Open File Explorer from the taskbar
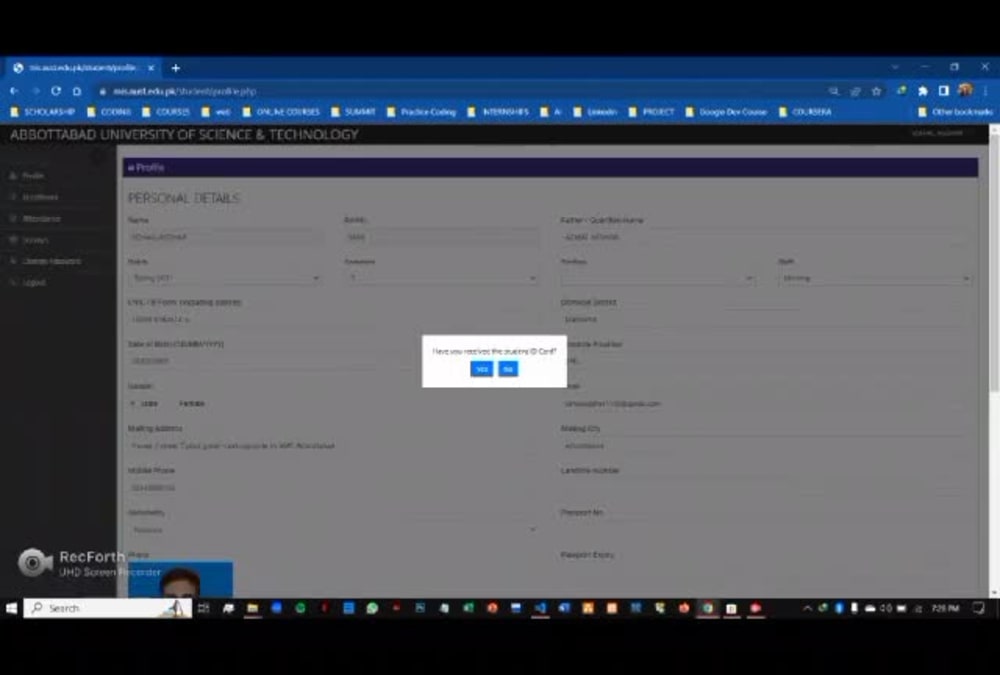Image resolution: width=1000 pixels, height=675 pixels. 253,608
